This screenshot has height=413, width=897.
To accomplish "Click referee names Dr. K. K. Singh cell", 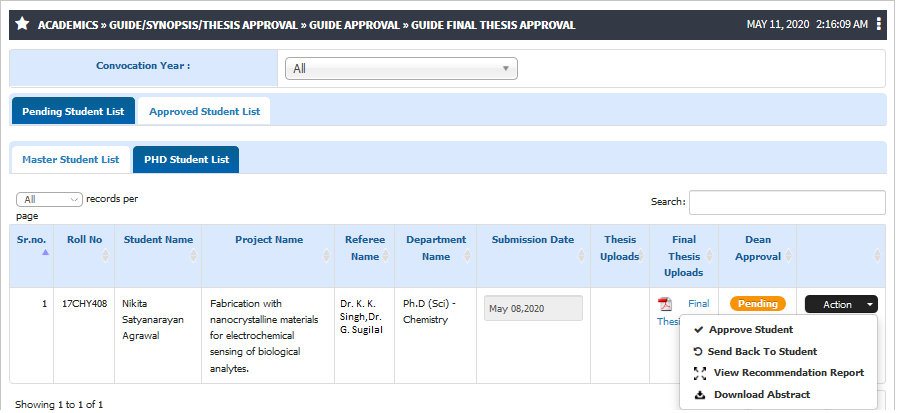I will [362, 316].
